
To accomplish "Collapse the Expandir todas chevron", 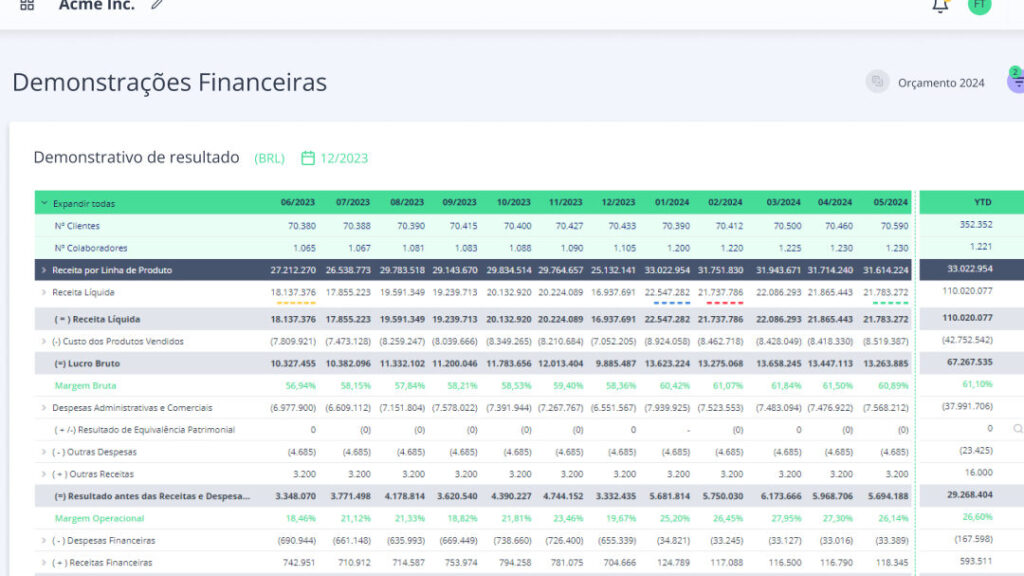I will click(x=44, y=203).
